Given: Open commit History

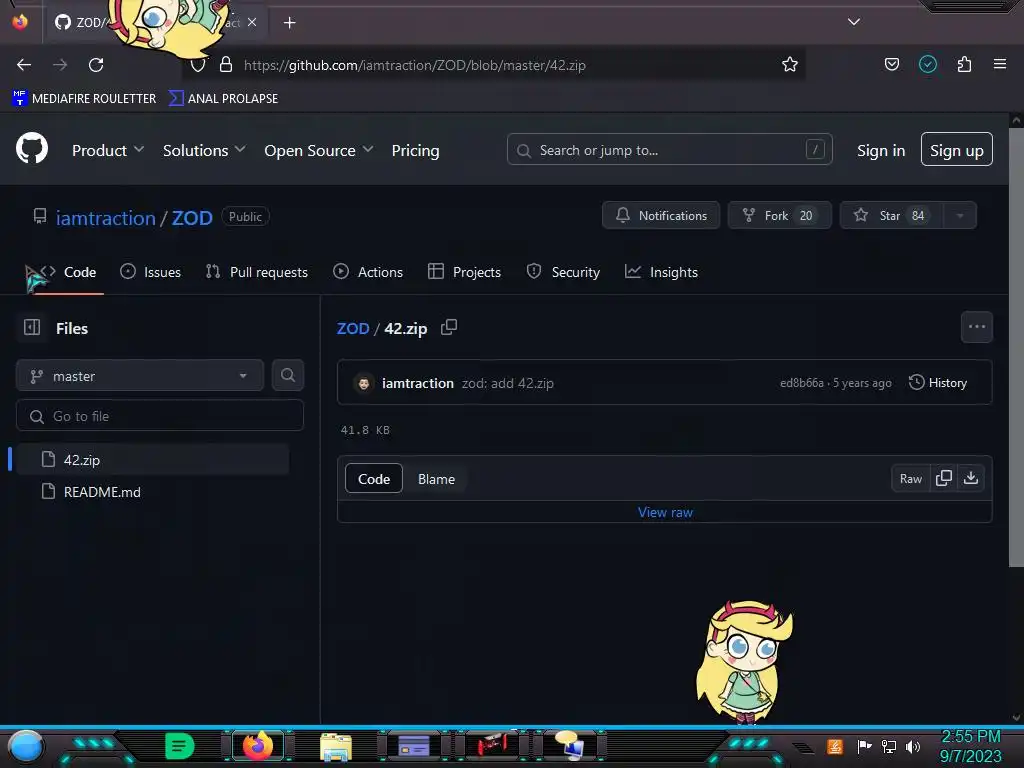Looking at the screenshot, I should point(937,383).
